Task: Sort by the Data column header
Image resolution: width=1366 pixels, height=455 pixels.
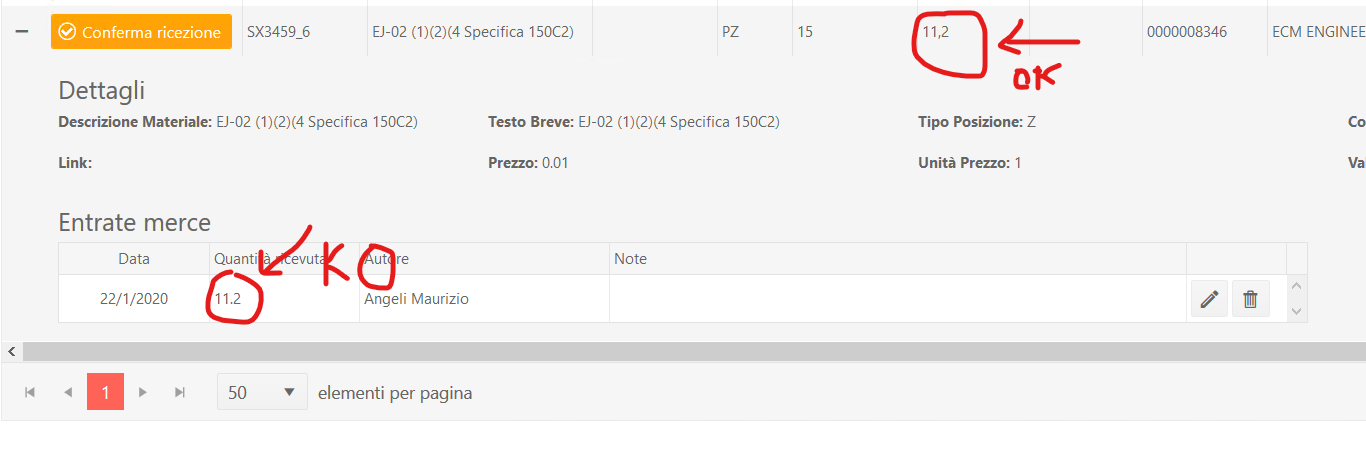Action: 134,259
